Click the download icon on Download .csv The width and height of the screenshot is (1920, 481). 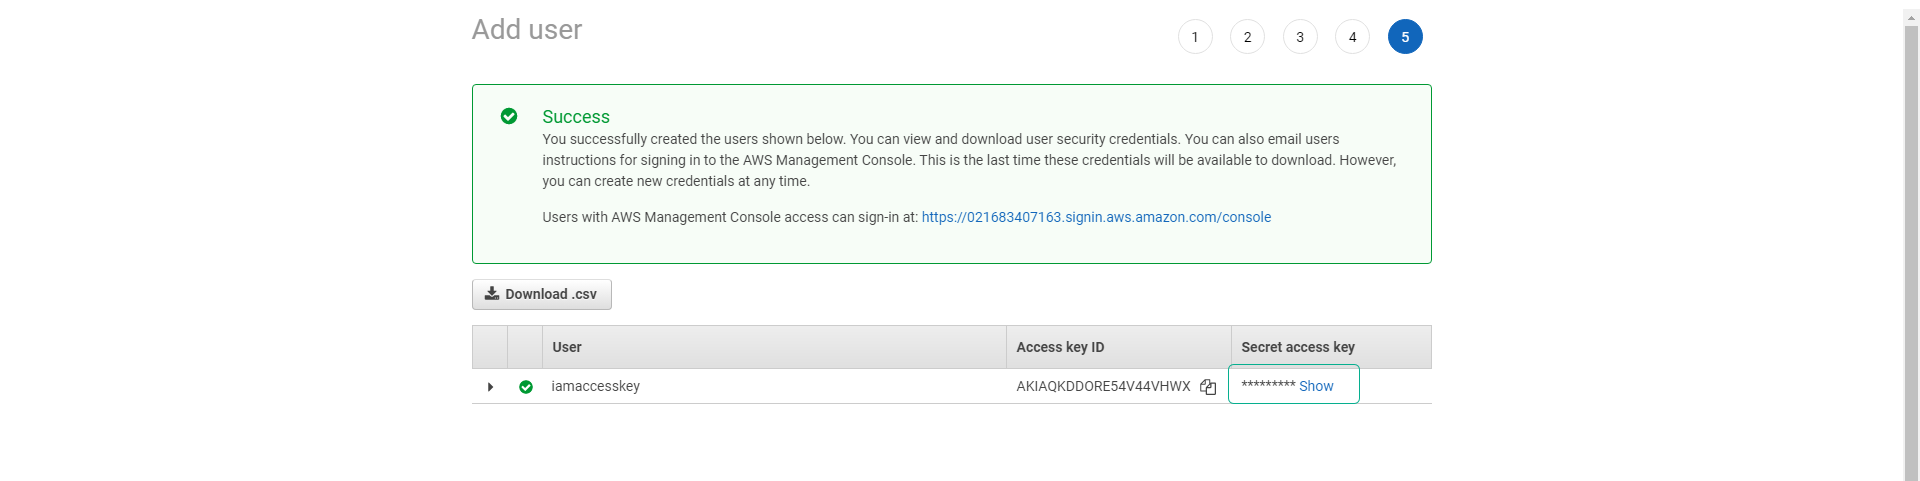pos(492,293)
